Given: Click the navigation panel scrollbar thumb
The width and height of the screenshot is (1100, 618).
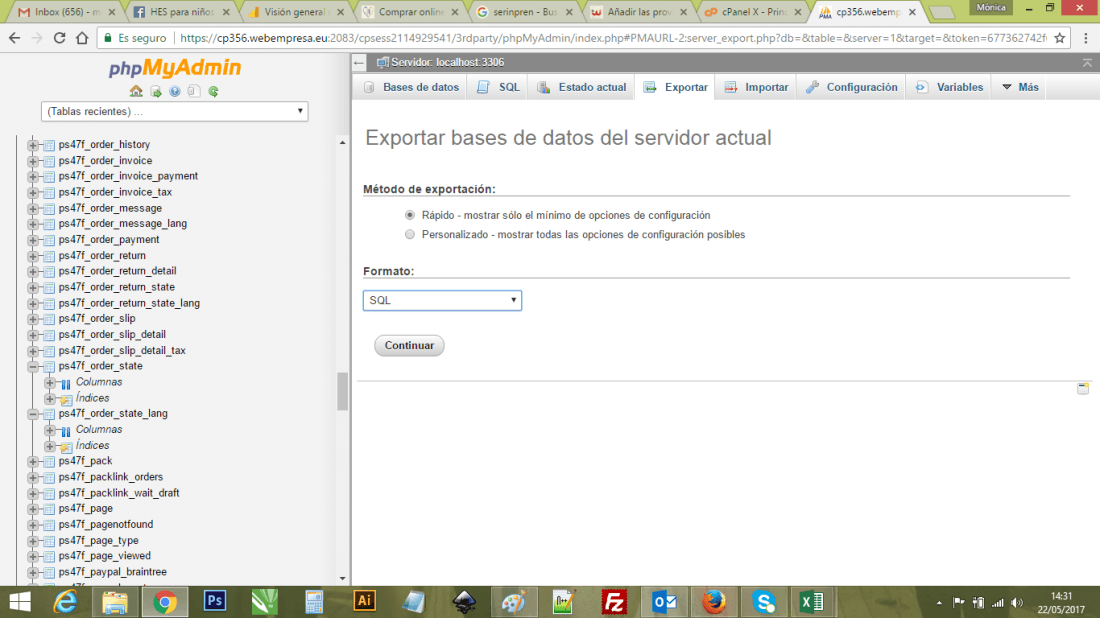Looking at the screenshot, I should coord(342,391).
